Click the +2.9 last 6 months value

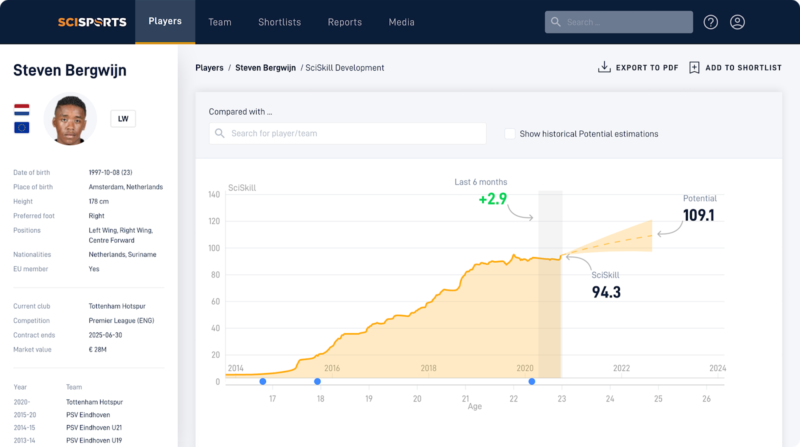click(x=492, y=198)
